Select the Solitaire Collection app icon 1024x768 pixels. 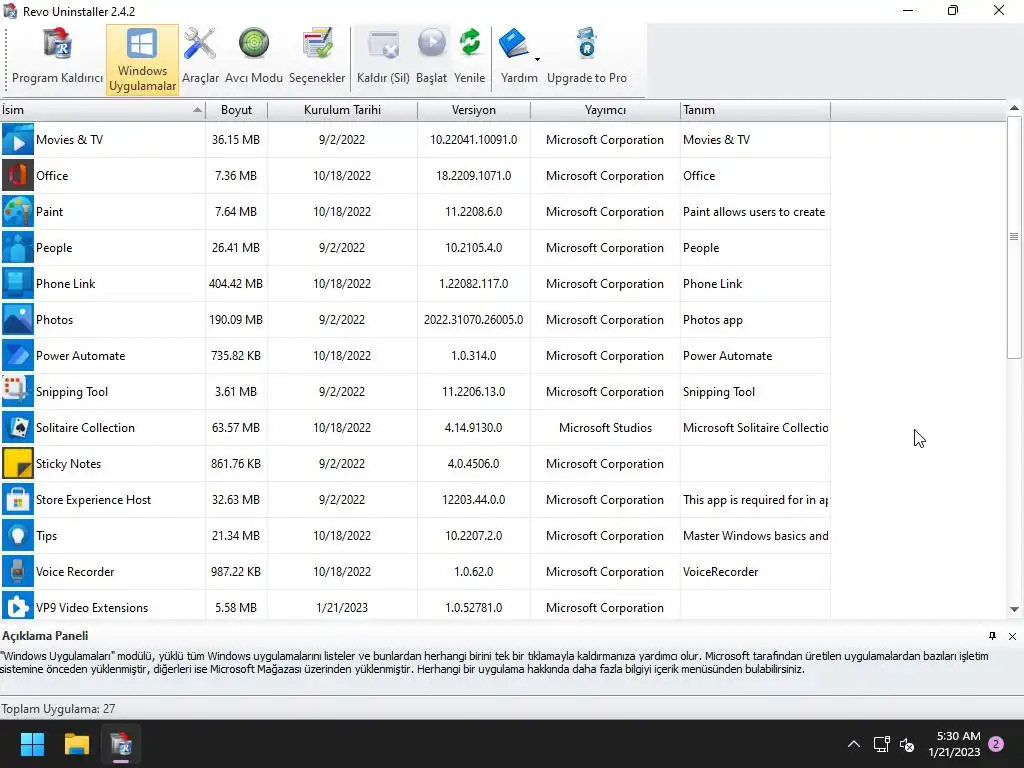[18, 427]
